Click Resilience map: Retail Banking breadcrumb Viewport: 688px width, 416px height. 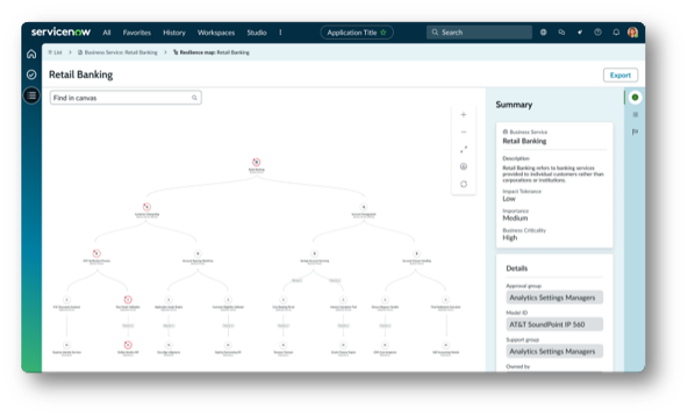point(211,52)
